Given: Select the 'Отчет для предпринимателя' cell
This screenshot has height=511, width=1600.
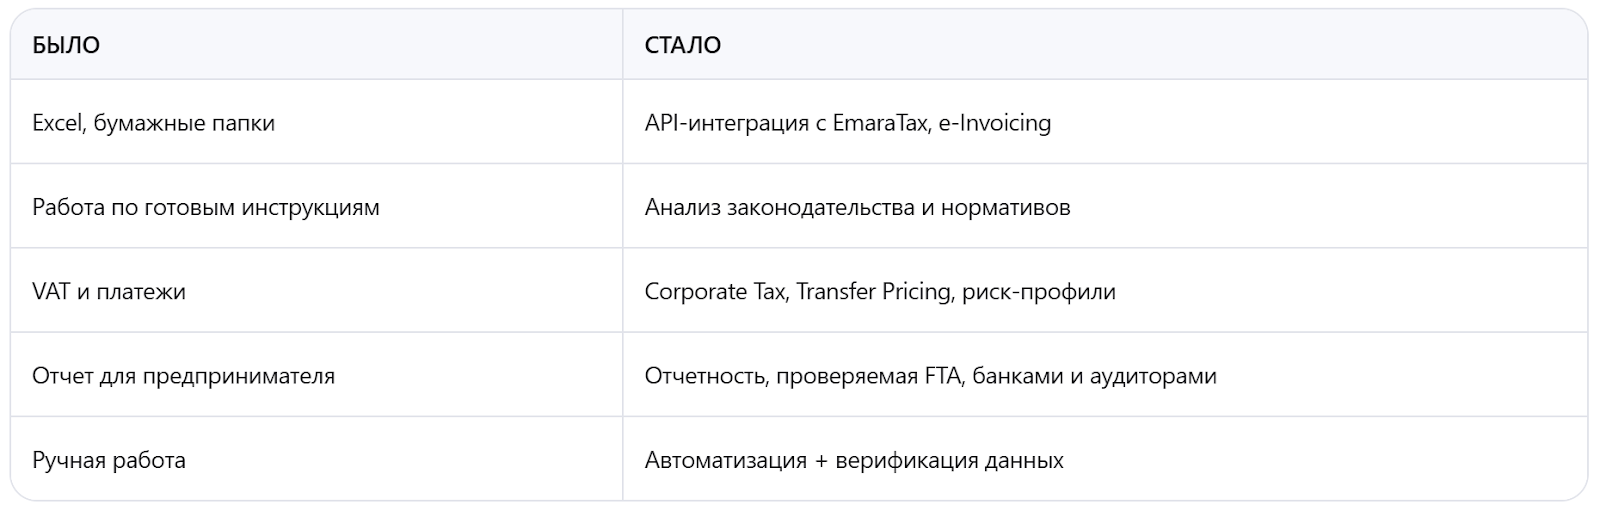Looking at the screenshot, I should tap(184, 376).
